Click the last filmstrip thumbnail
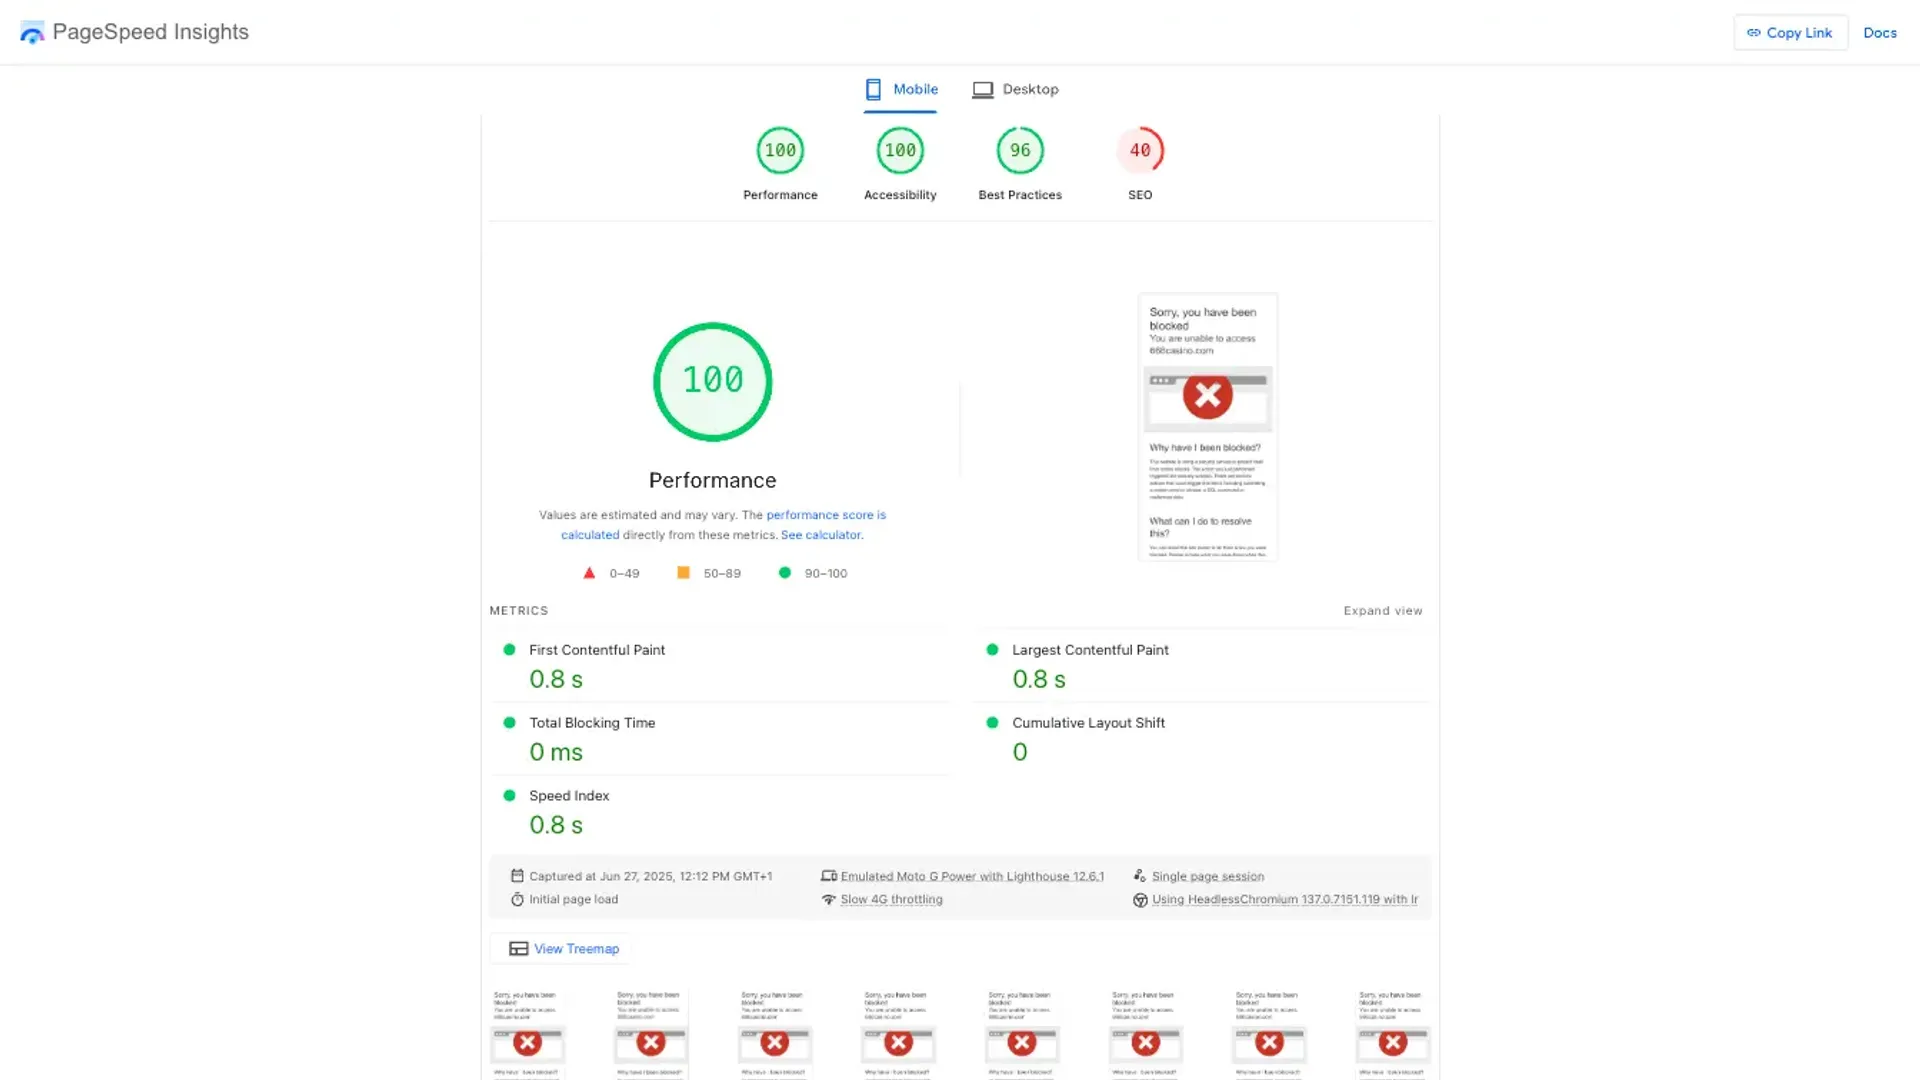 [1393, 1034]
